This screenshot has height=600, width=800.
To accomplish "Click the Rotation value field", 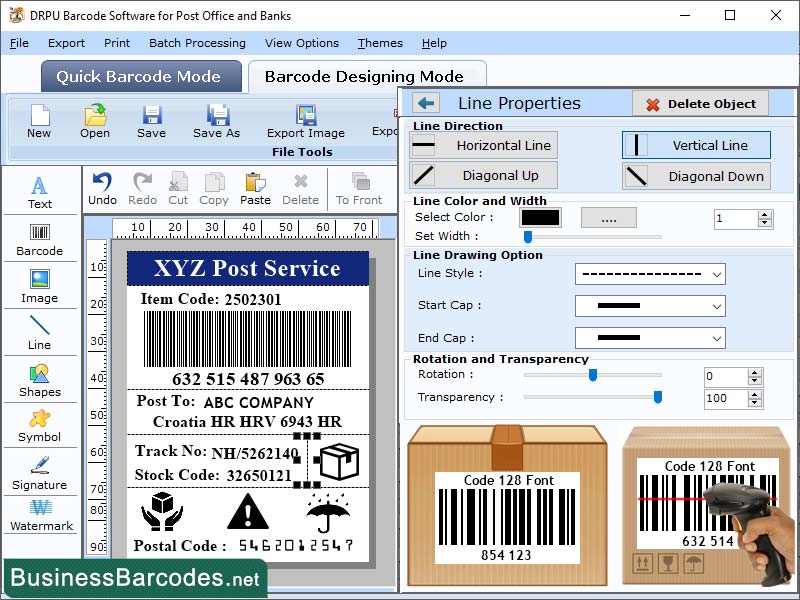I will tap(726, 377).
